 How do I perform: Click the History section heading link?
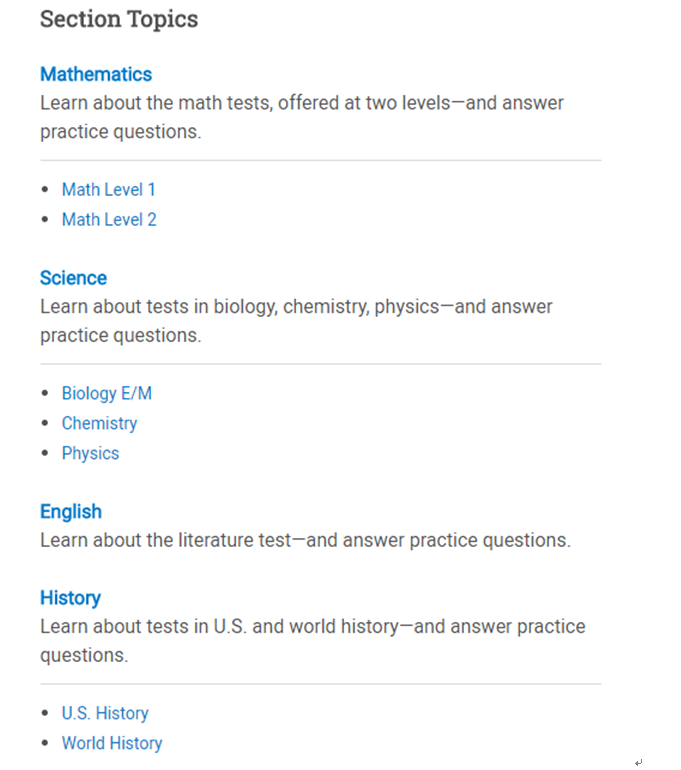click(x=70, y=598)
